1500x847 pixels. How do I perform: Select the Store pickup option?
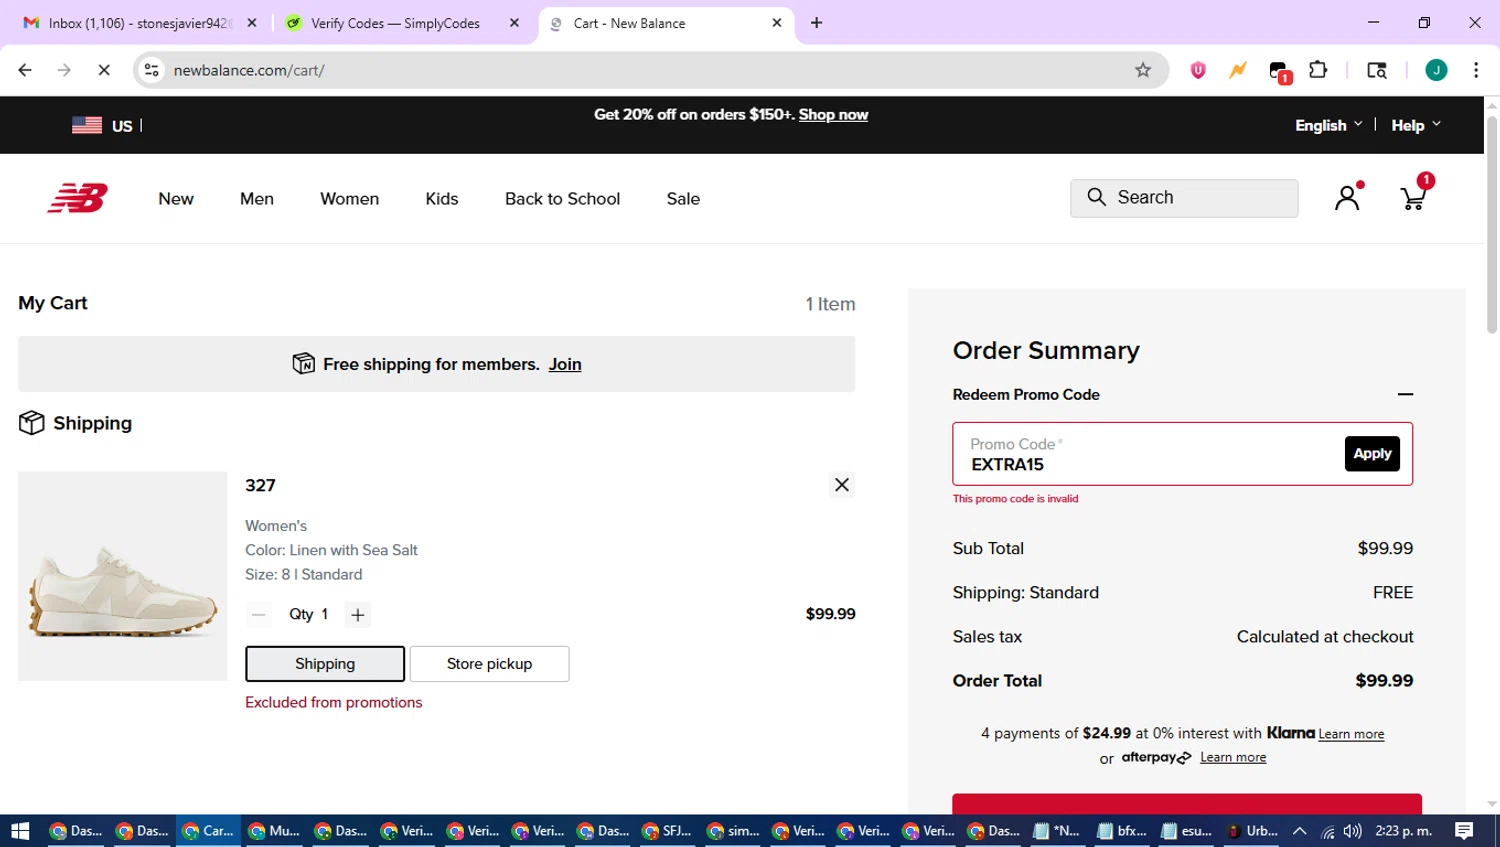[x=489, y=664]
